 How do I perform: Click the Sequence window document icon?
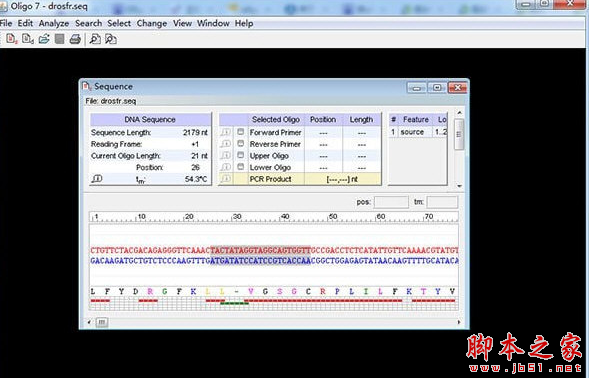pos(86,86)
